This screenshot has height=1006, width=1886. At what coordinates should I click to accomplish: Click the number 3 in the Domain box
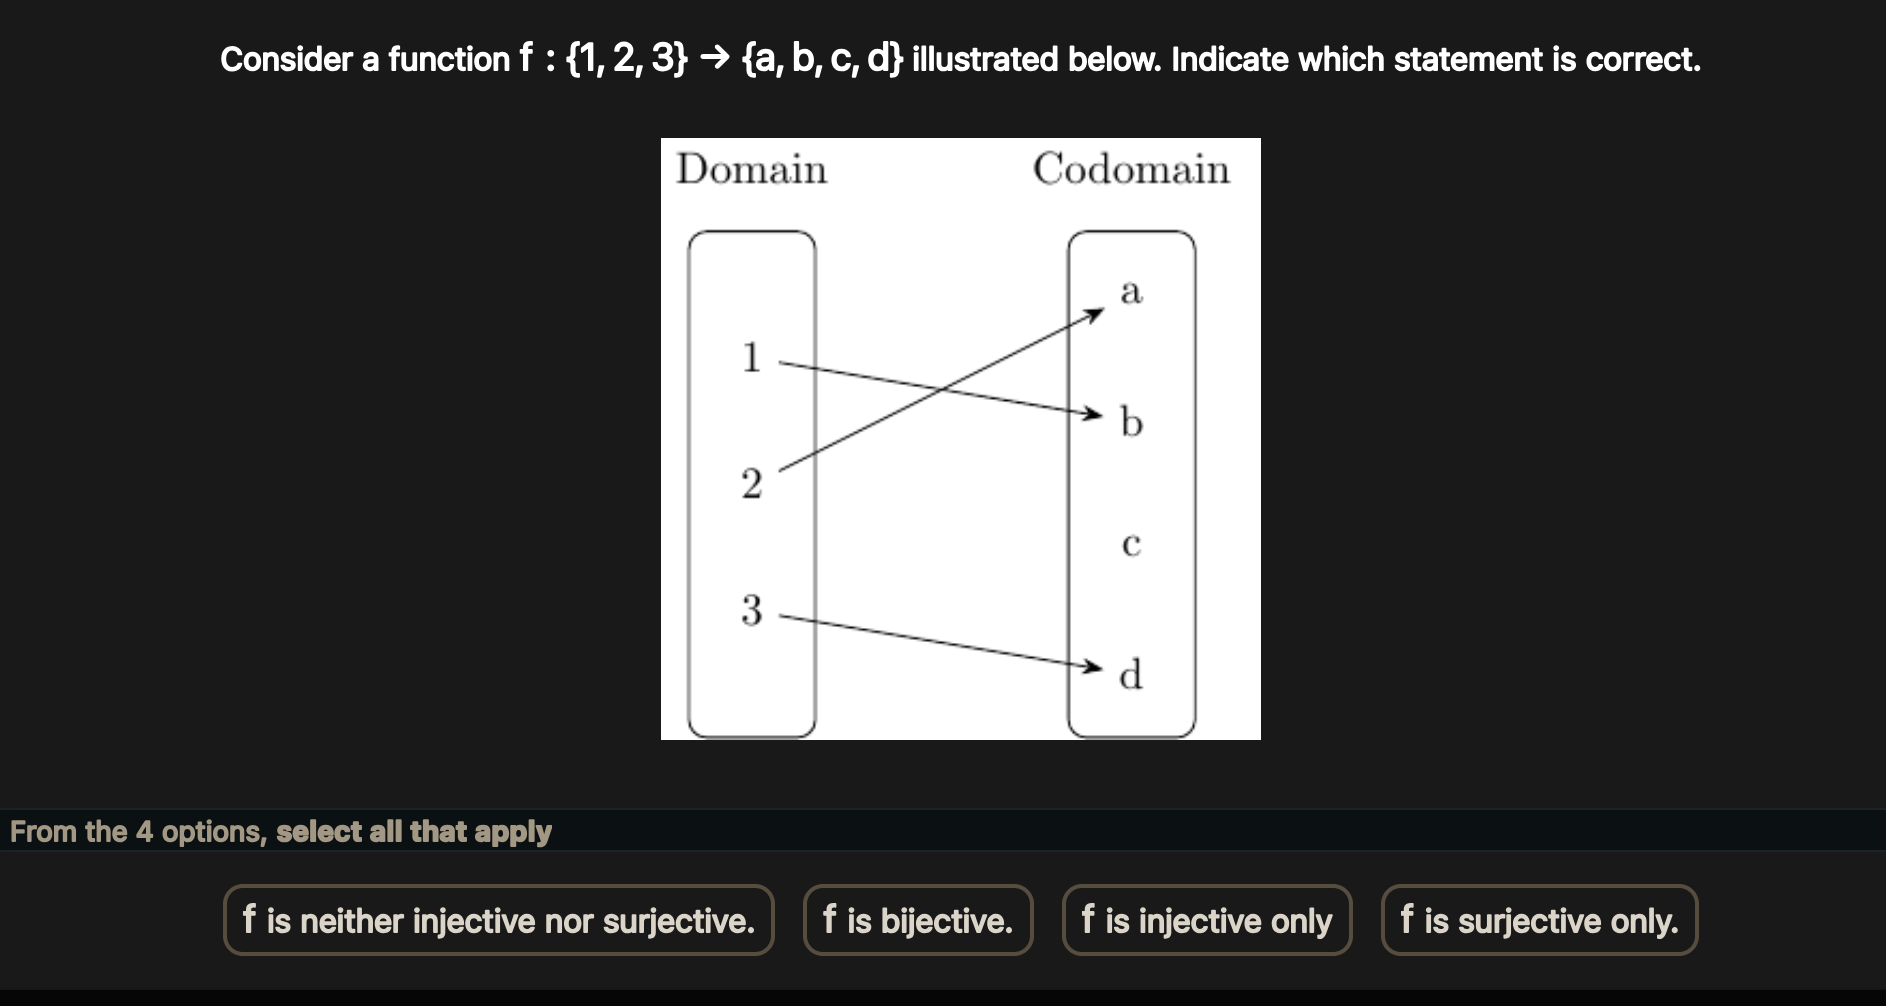pyautogui.click(x=751, y=610)
